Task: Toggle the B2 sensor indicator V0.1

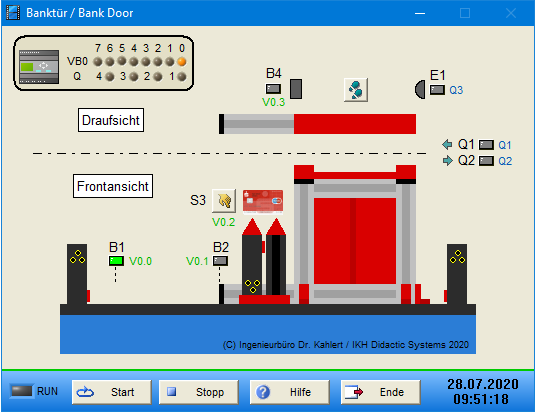Action: 220,261
